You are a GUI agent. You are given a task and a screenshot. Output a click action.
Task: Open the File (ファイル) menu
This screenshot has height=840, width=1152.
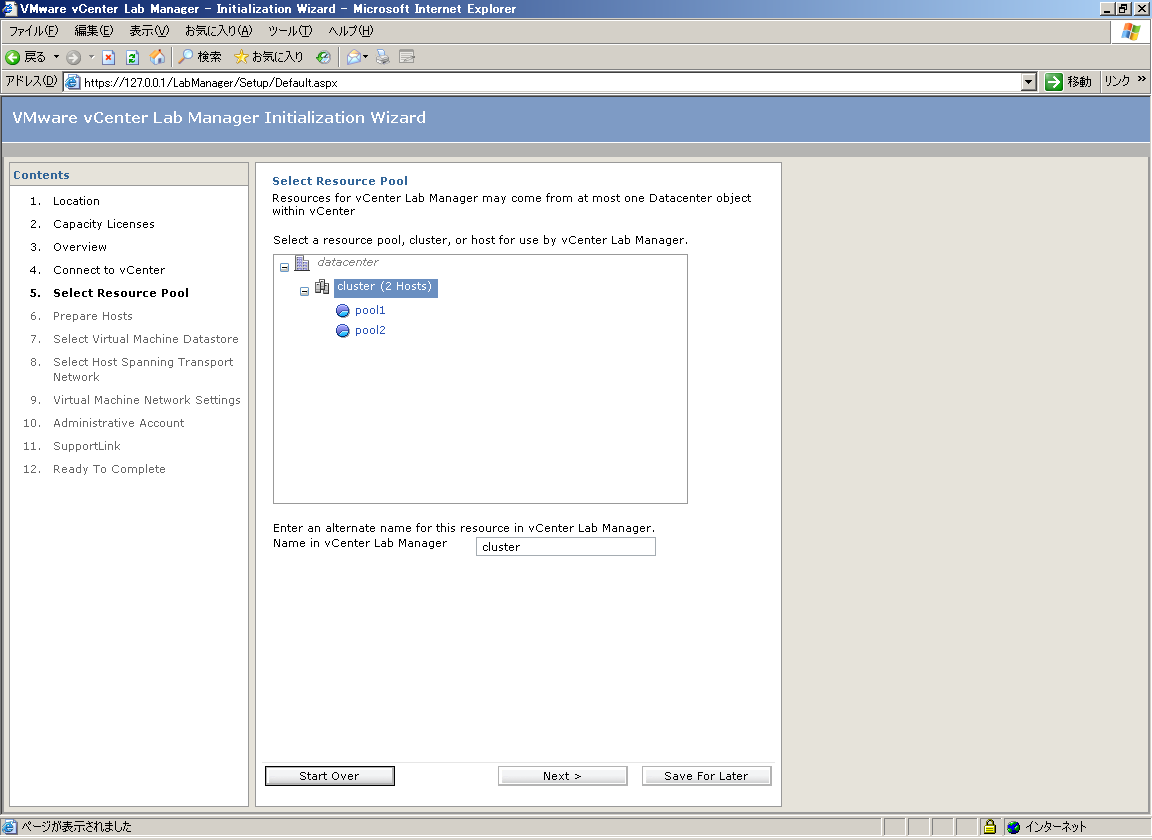(x=33, y=31)
